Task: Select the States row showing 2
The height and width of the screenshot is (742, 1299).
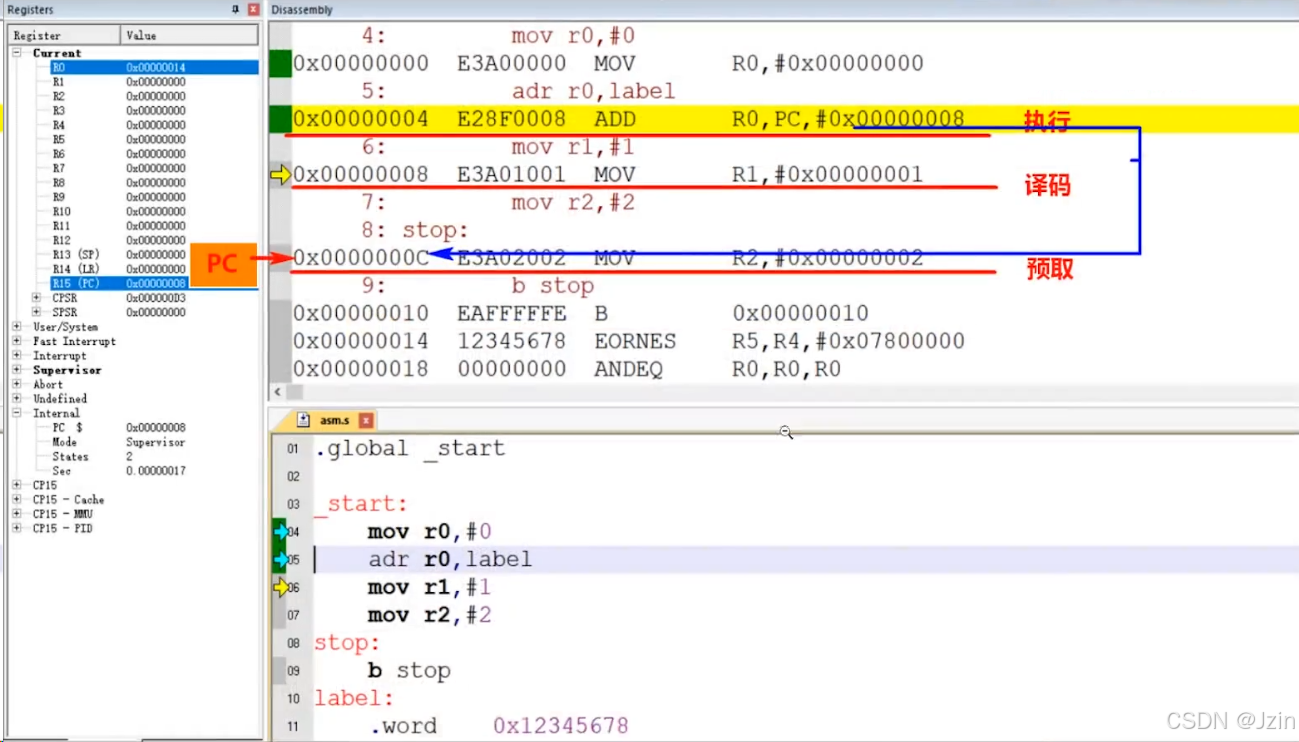Action: pos(155,456)
